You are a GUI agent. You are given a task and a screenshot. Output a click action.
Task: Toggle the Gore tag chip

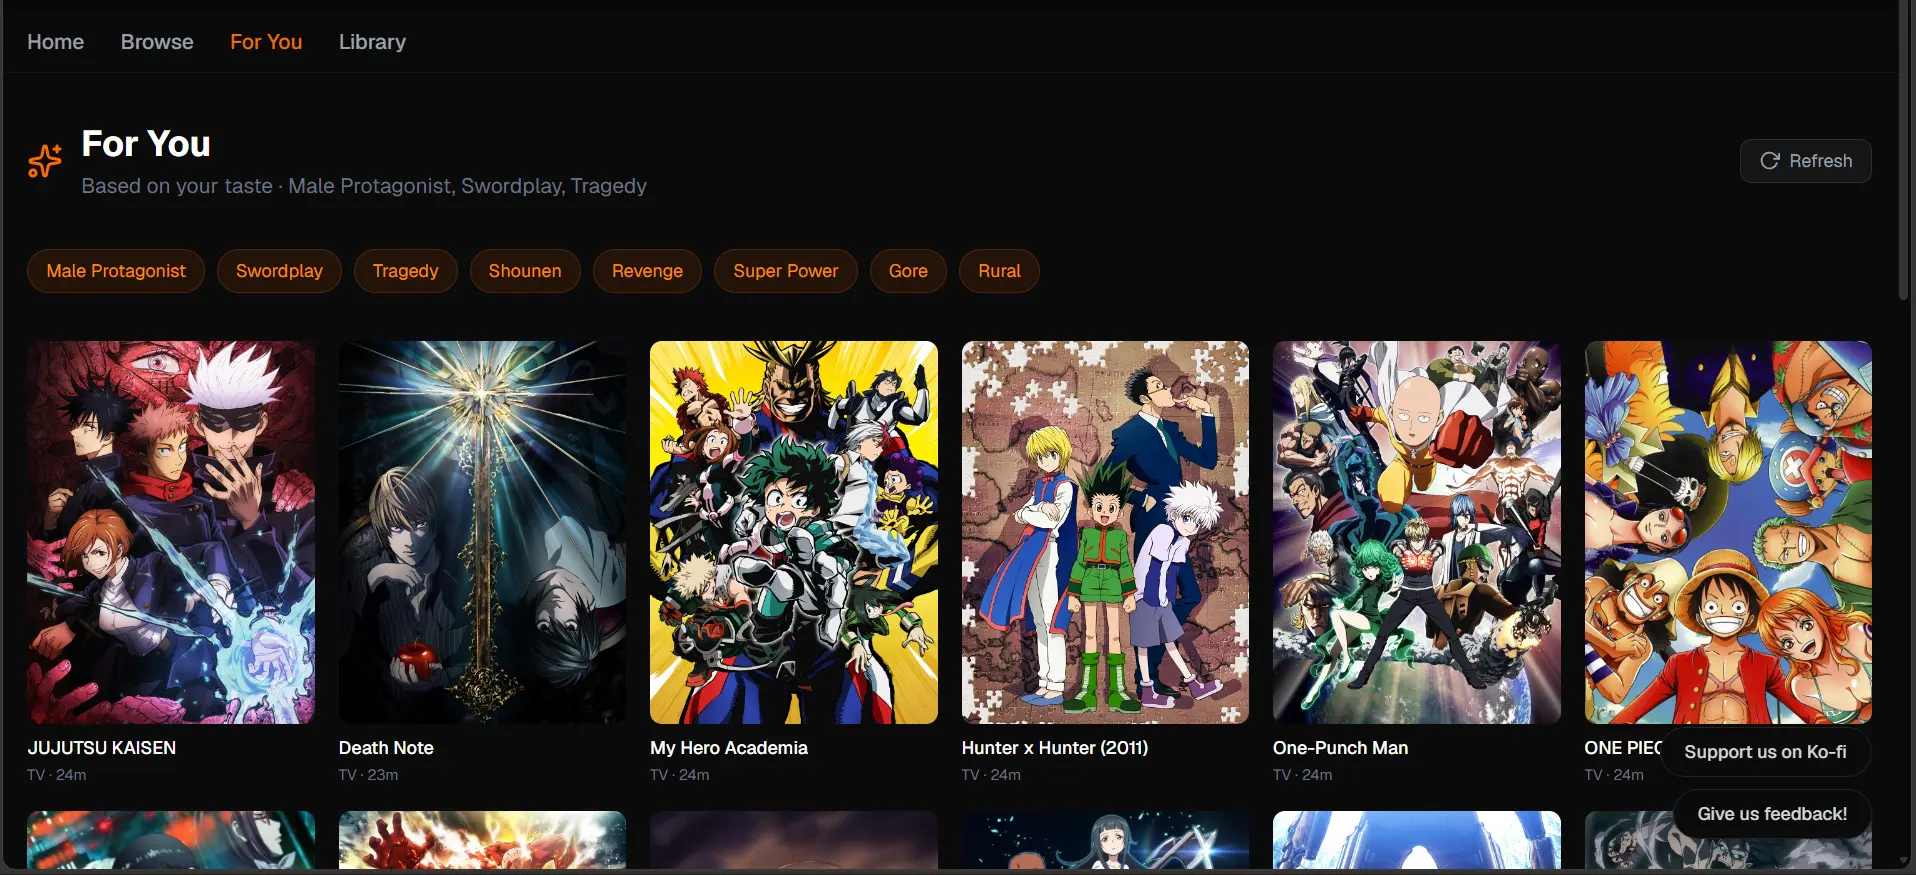pos(908,271)
